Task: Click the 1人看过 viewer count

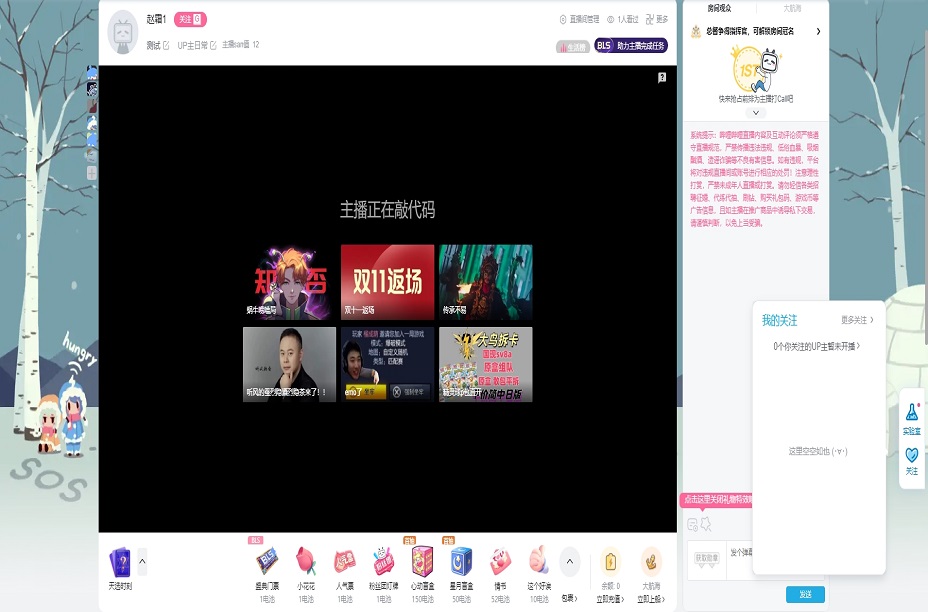Action: pos(623,20)
